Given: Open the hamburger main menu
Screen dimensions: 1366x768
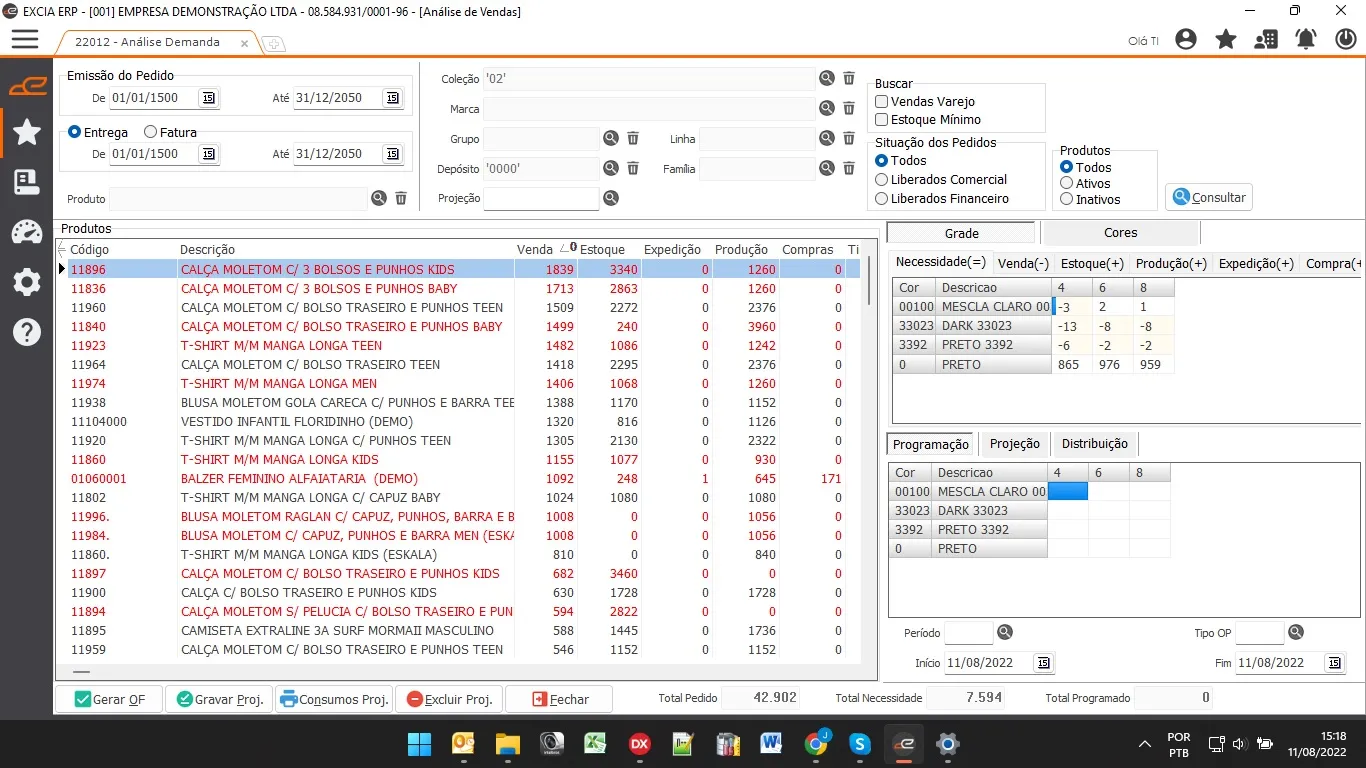Looking at the screenshot, I should tap(25, 39).
